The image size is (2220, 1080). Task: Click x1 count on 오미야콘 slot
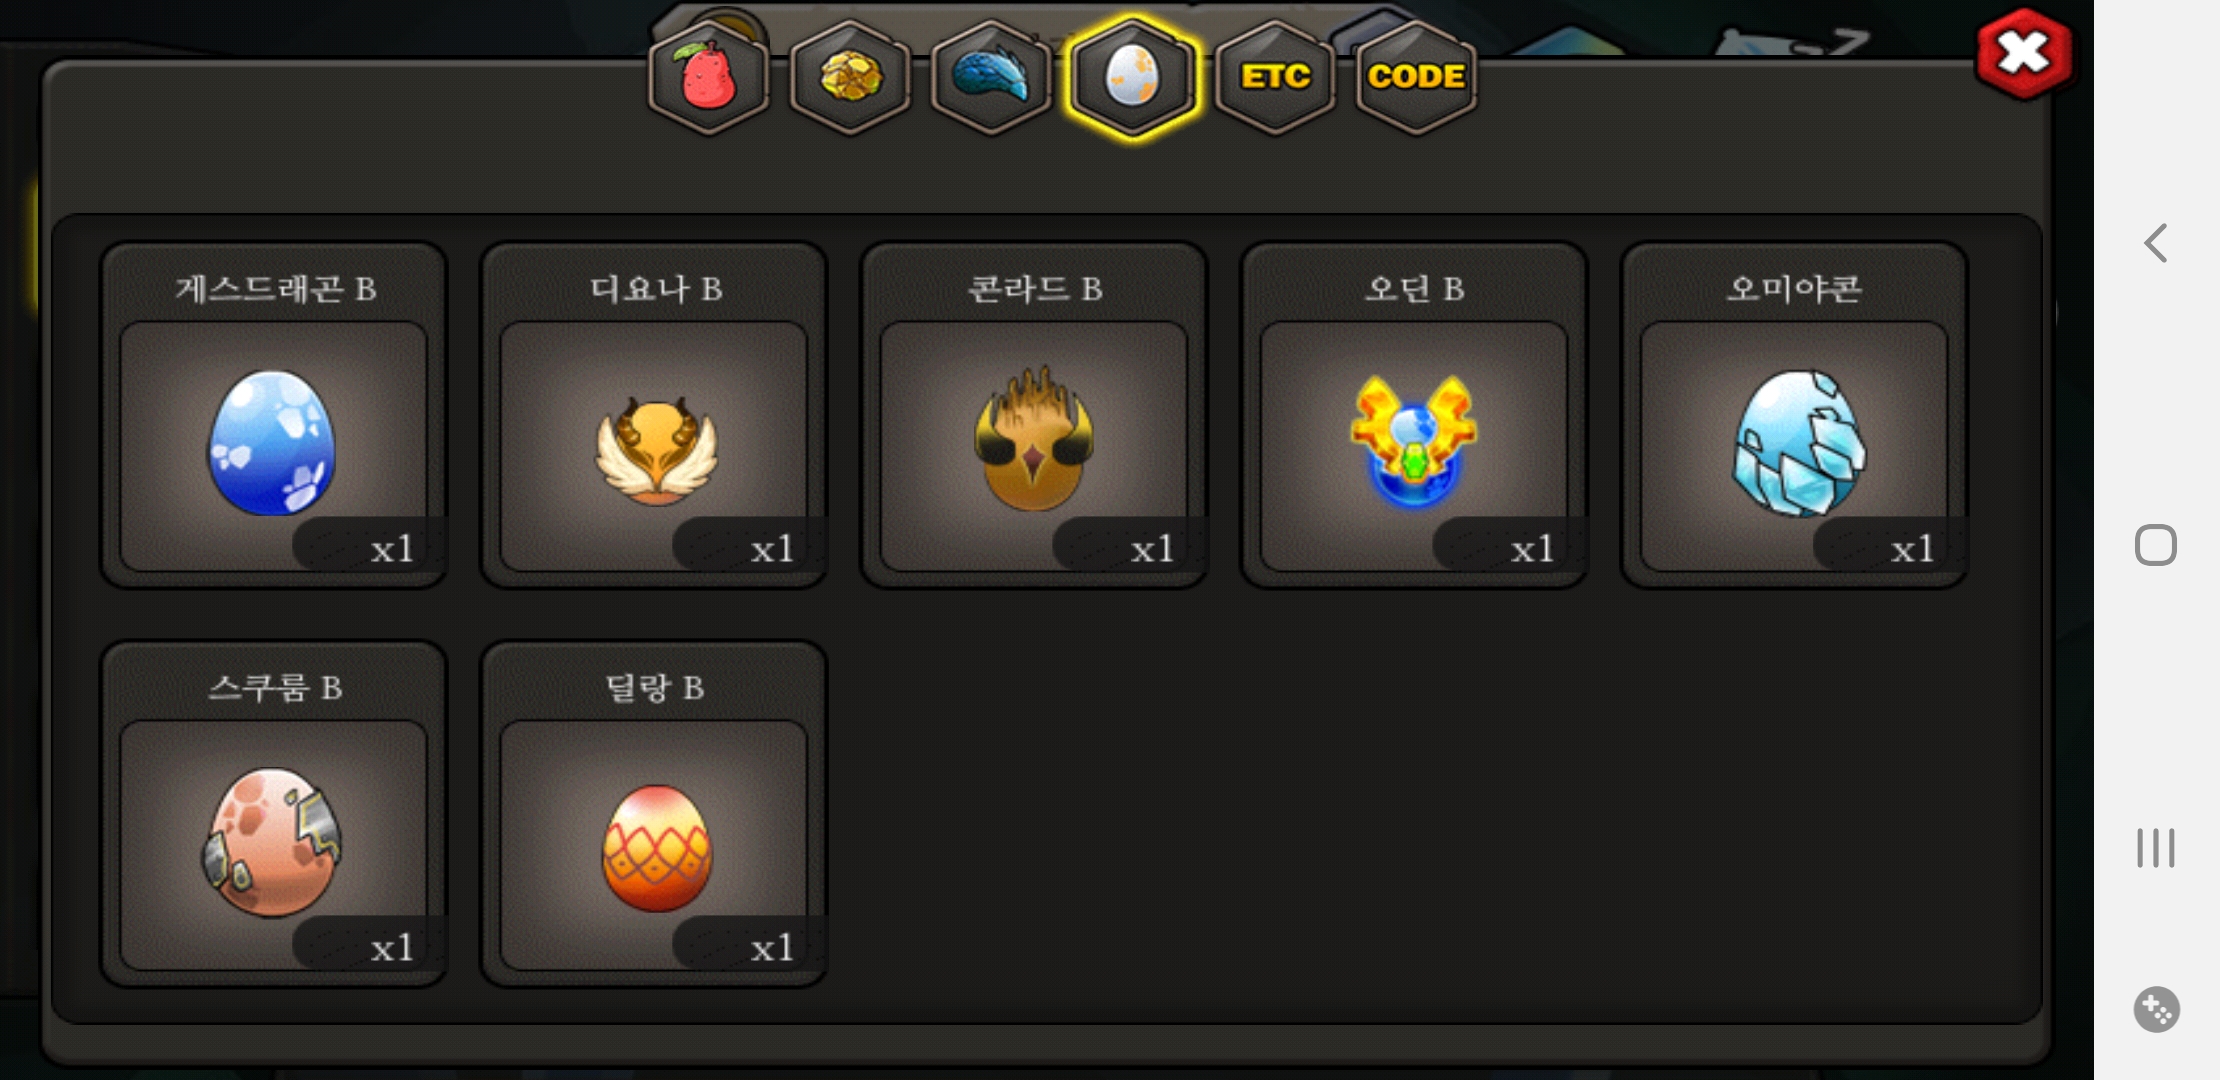click(1911, 548)
